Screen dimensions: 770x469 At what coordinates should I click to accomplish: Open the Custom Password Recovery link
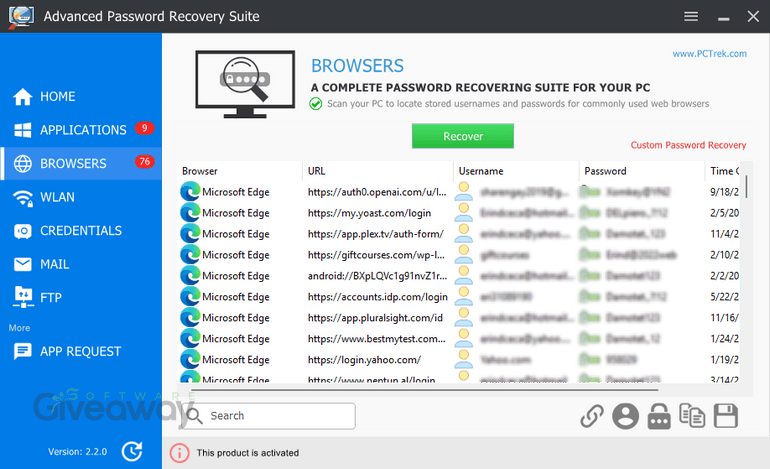click(688, 145)
